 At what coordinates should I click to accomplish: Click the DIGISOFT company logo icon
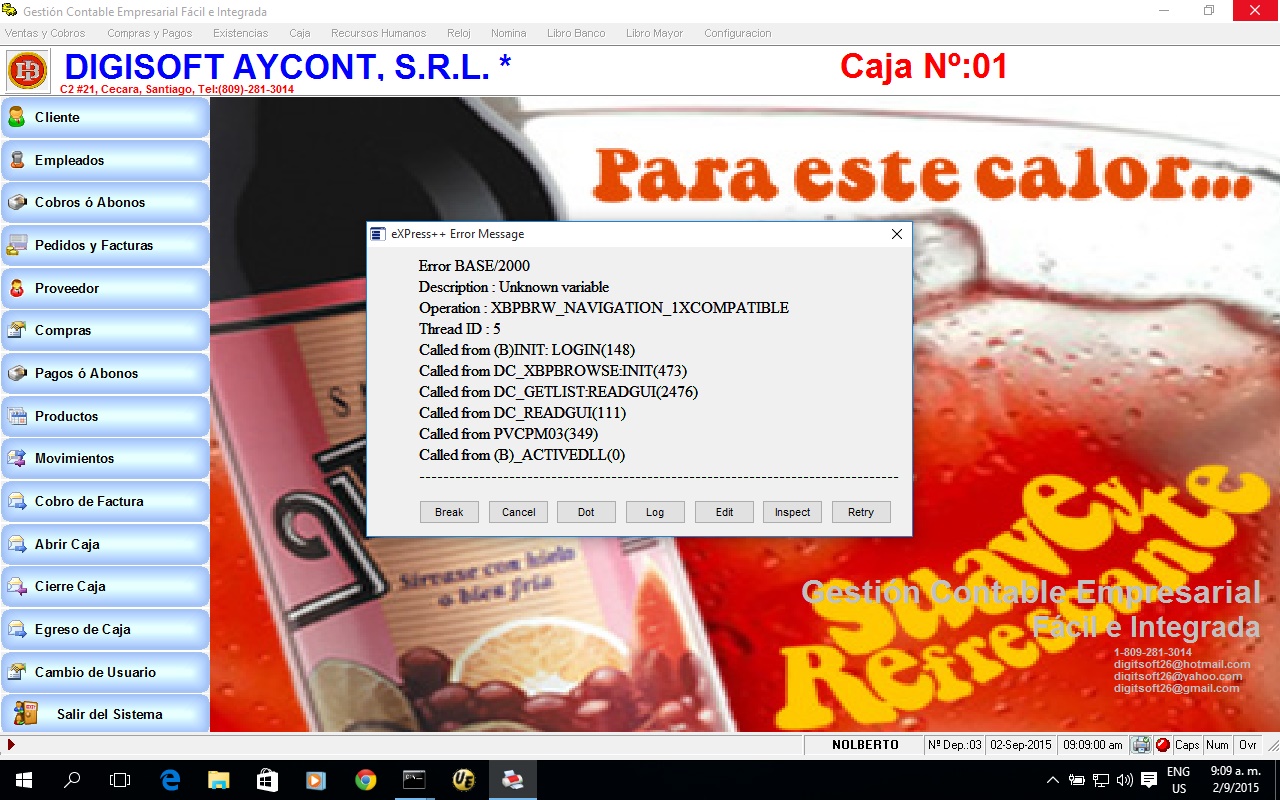point(27,71)
